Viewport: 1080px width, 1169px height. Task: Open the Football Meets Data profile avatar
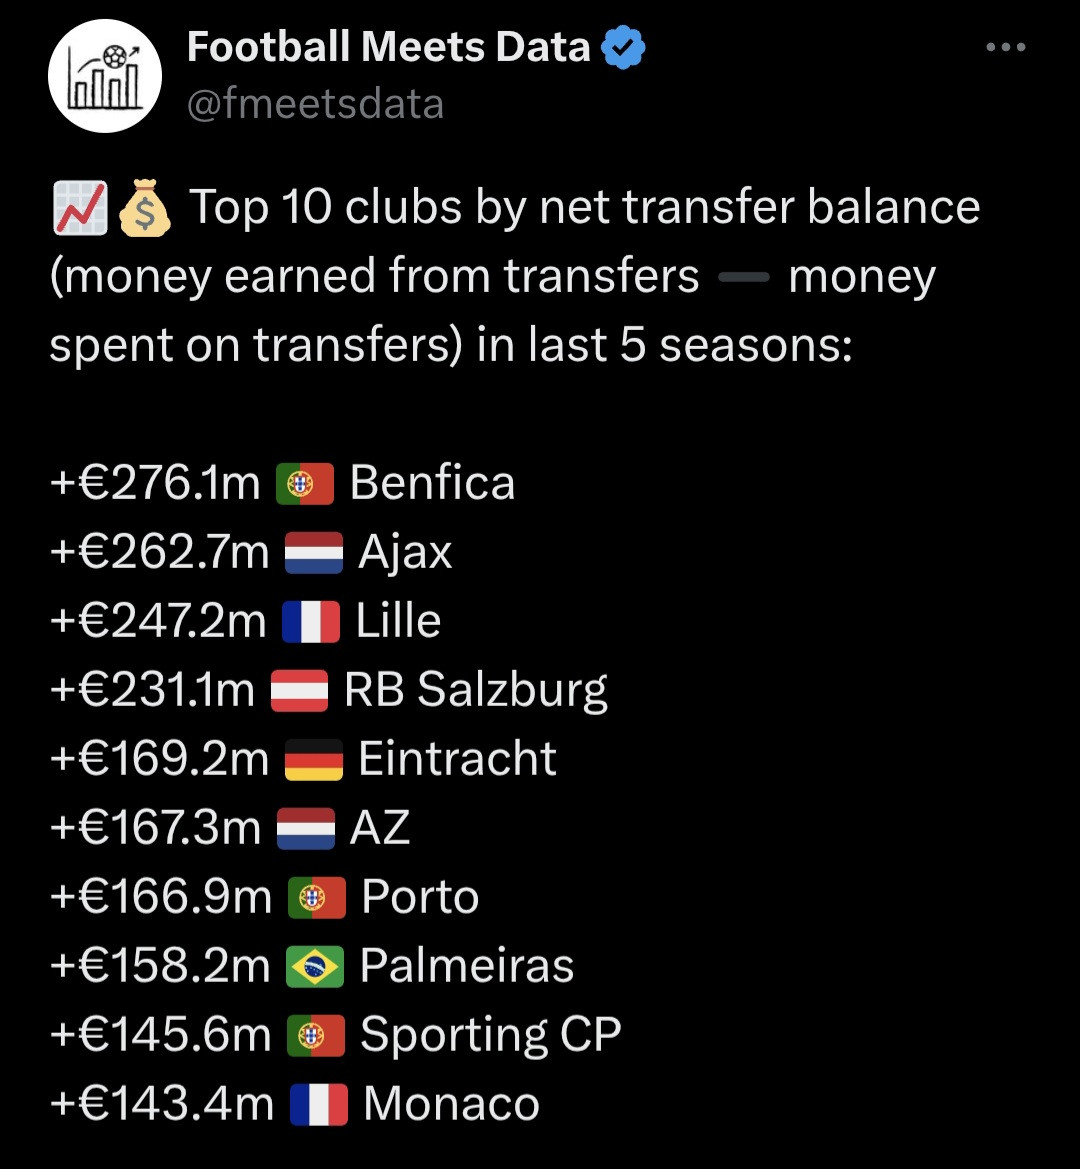point(105,76)
